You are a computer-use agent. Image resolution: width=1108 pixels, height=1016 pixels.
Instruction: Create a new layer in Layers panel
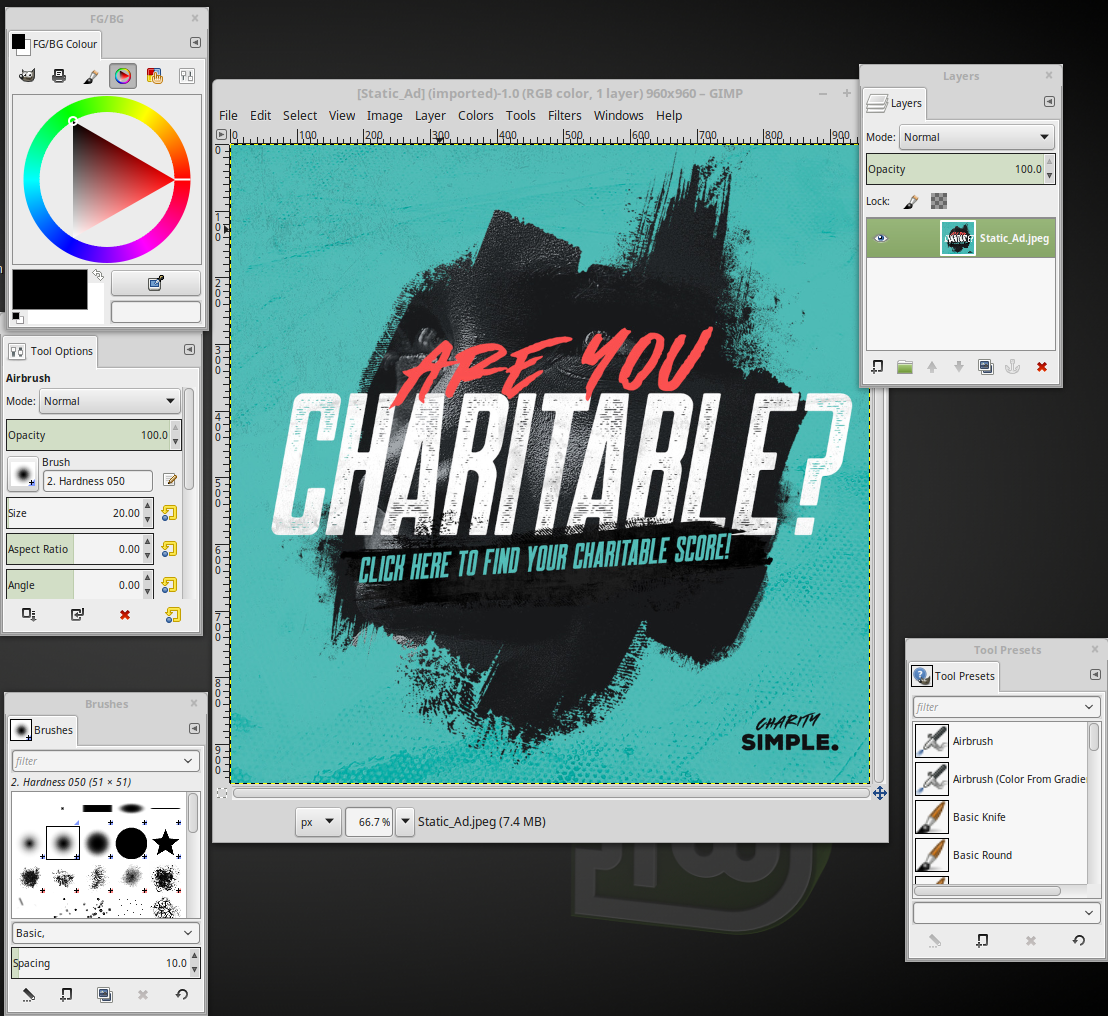pyautogui.click(x=877, y=367)
